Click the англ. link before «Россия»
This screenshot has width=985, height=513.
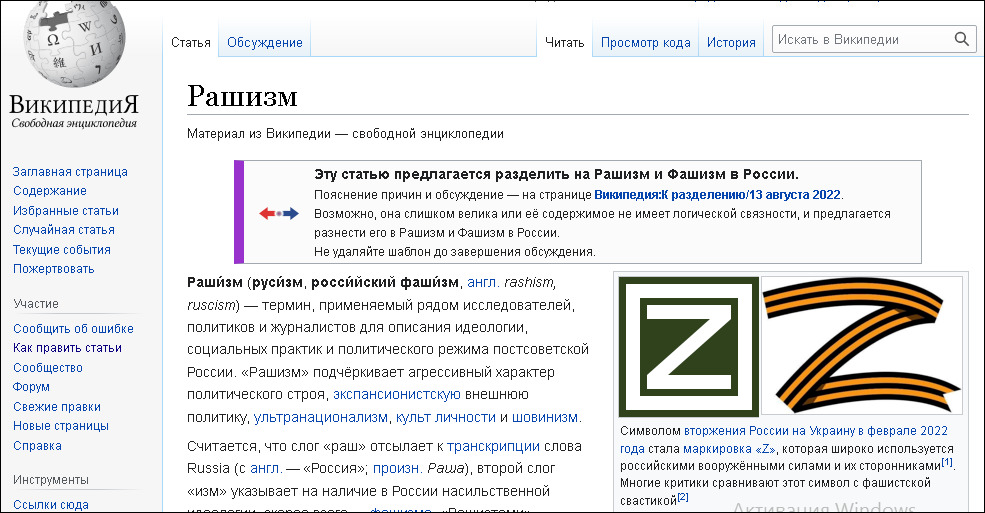click(266, 468)
